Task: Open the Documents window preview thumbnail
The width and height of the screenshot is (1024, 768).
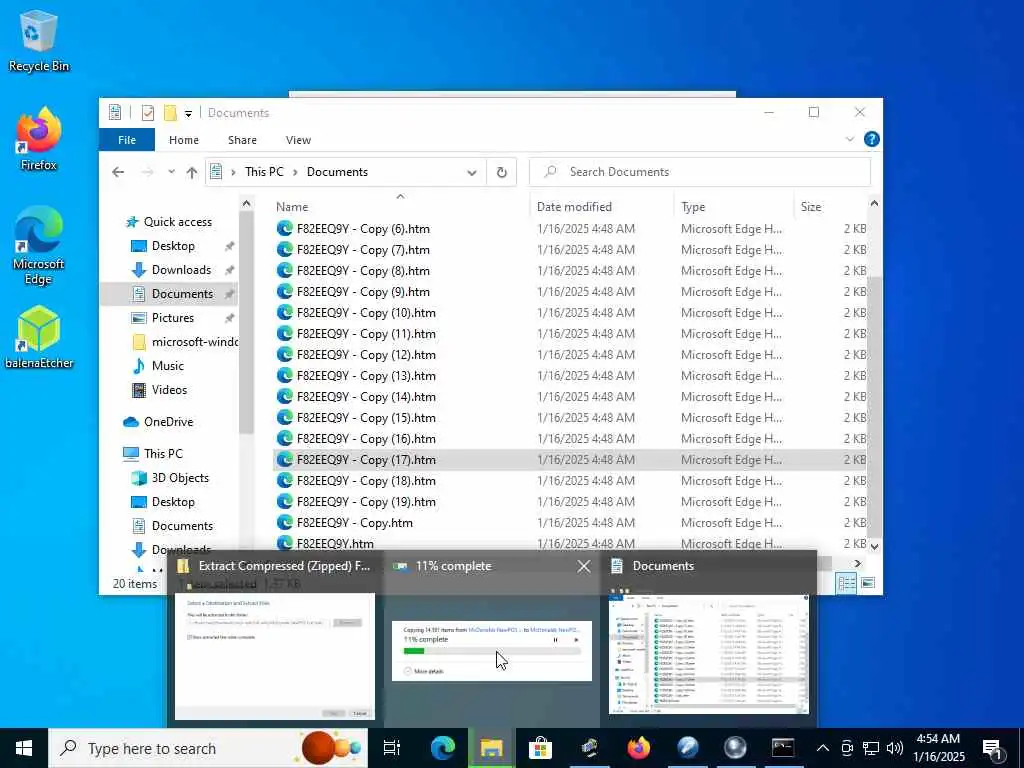Action: tap(709, 654)
